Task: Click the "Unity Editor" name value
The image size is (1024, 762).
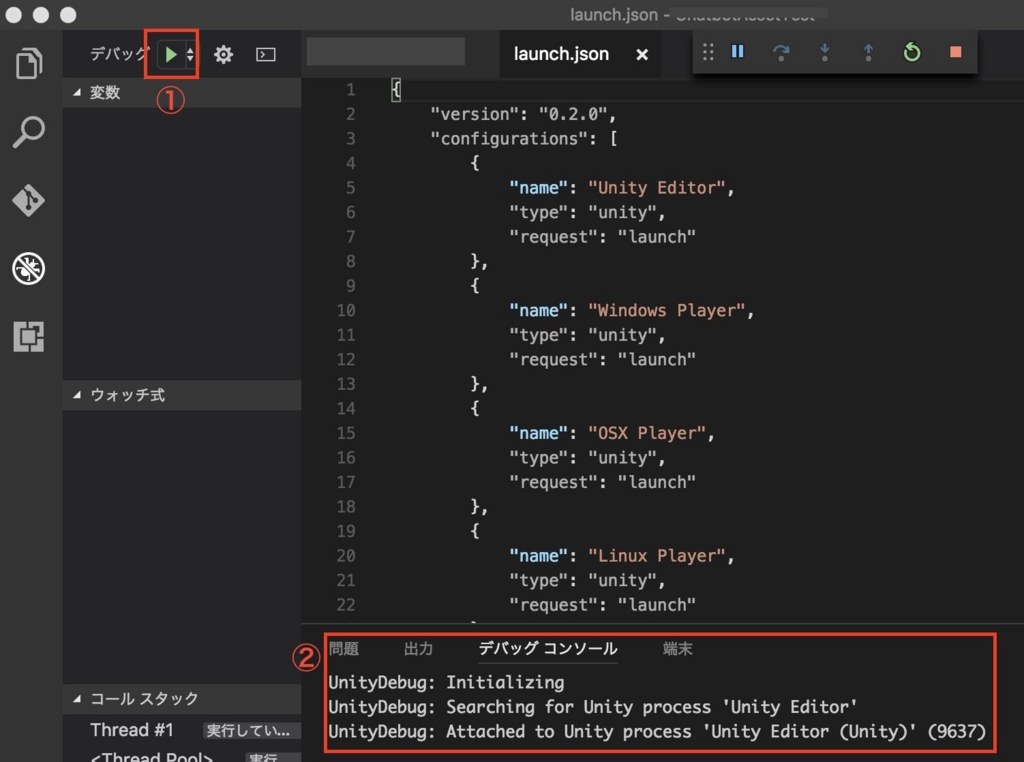Action: click(x=656, y=188)
